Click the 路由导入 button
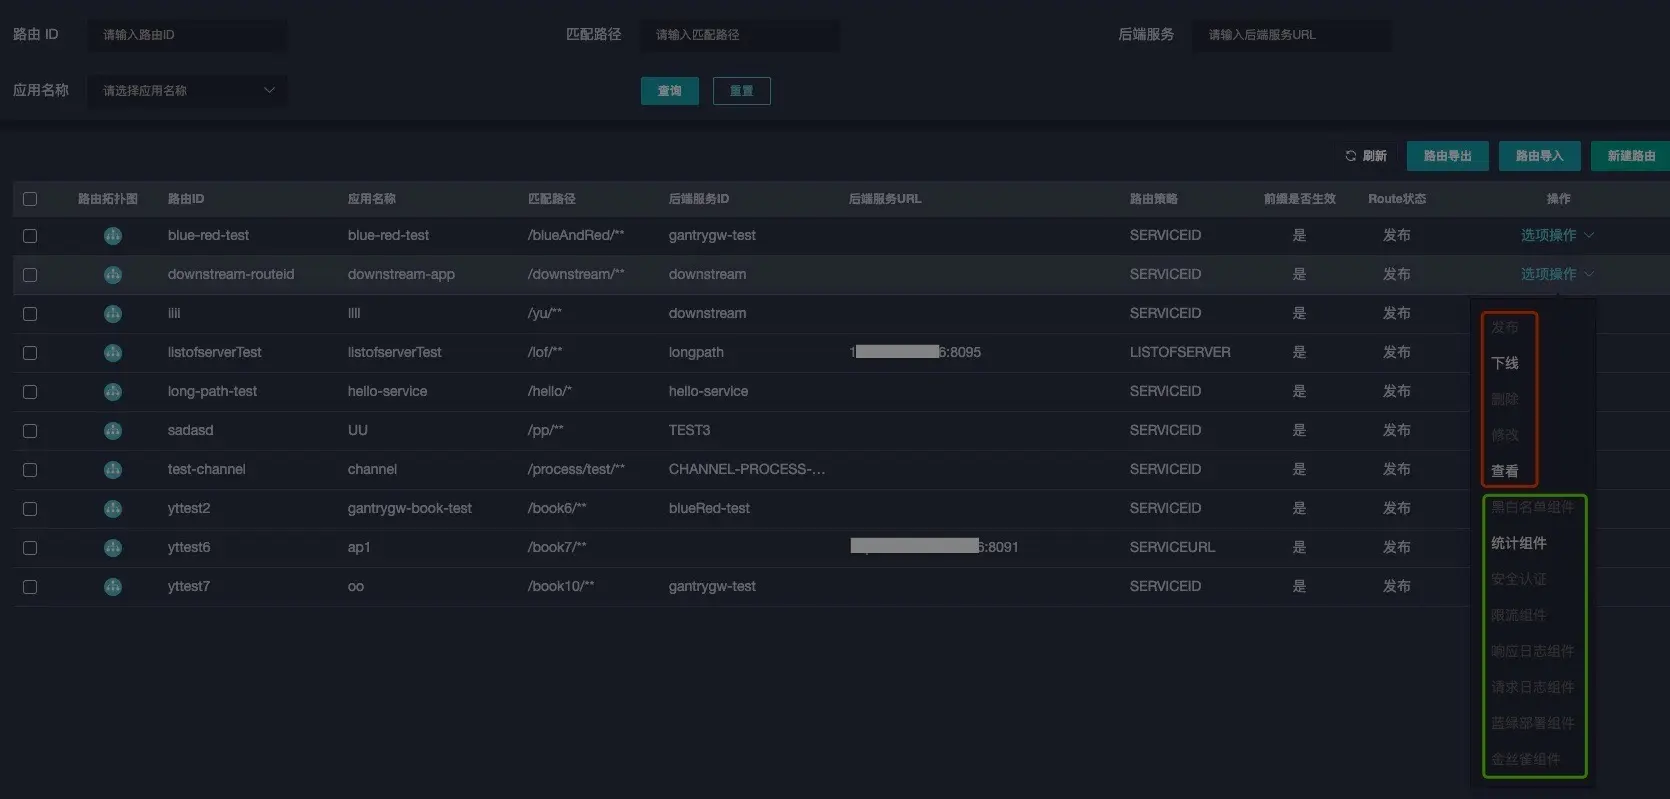Screen dimensions: 1670x799 tap(1540, 156)
